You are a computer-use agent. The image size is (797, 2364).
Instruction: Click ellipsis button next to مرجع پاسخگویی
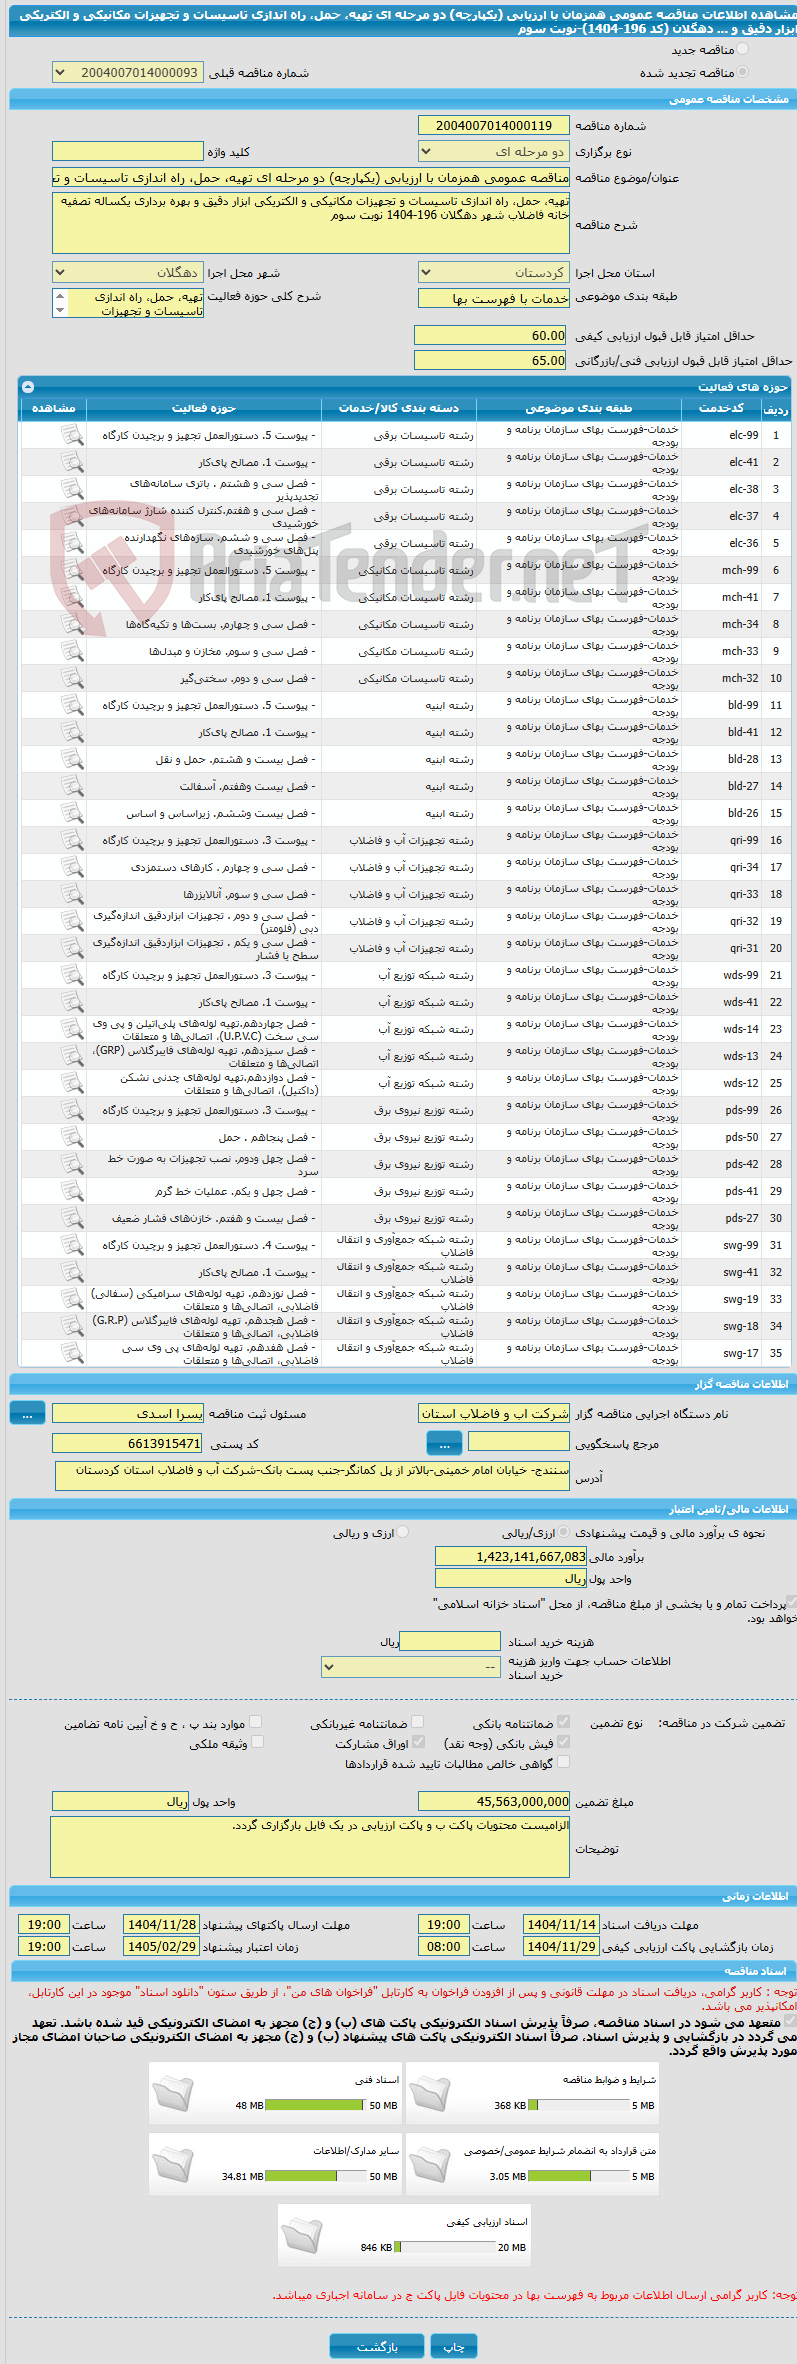click(444, 1443)
